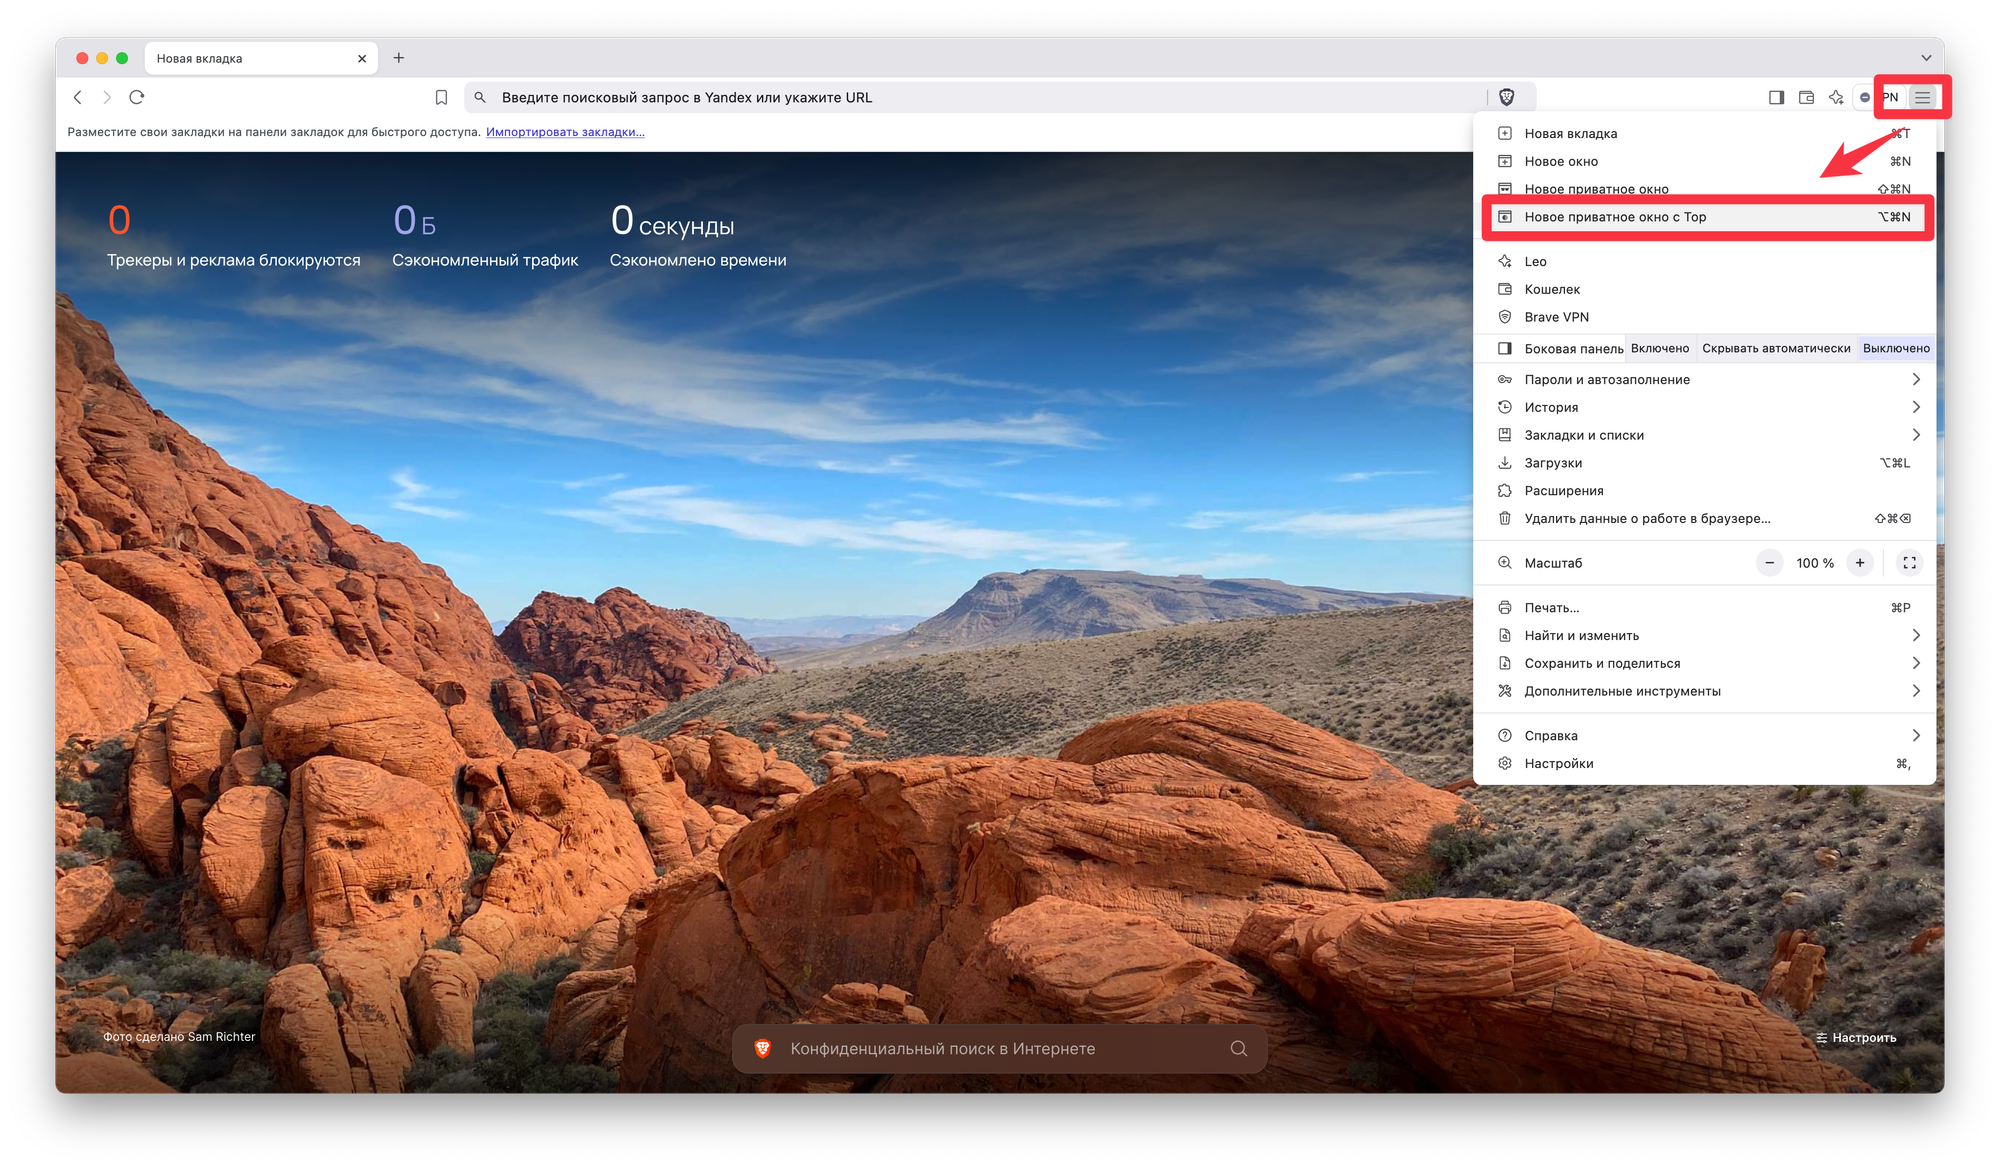The width and height of the screenshot is (2000, 1167).
Task: Open Настройки from the menu
Action: pos(1559,763)
